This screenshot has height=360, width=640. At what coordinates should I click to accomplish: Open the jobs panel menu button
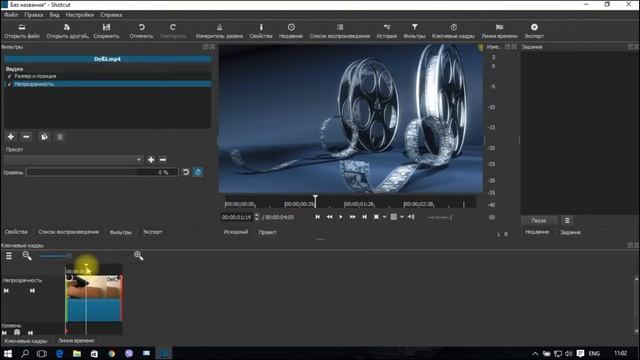click(x=567, y=220)
